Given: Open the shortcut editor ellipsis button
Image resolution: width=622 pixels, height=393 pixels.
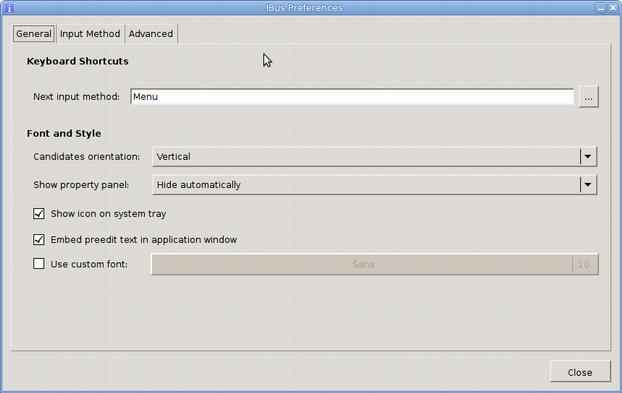Looking at the screenshot, I should click(588, 97).
